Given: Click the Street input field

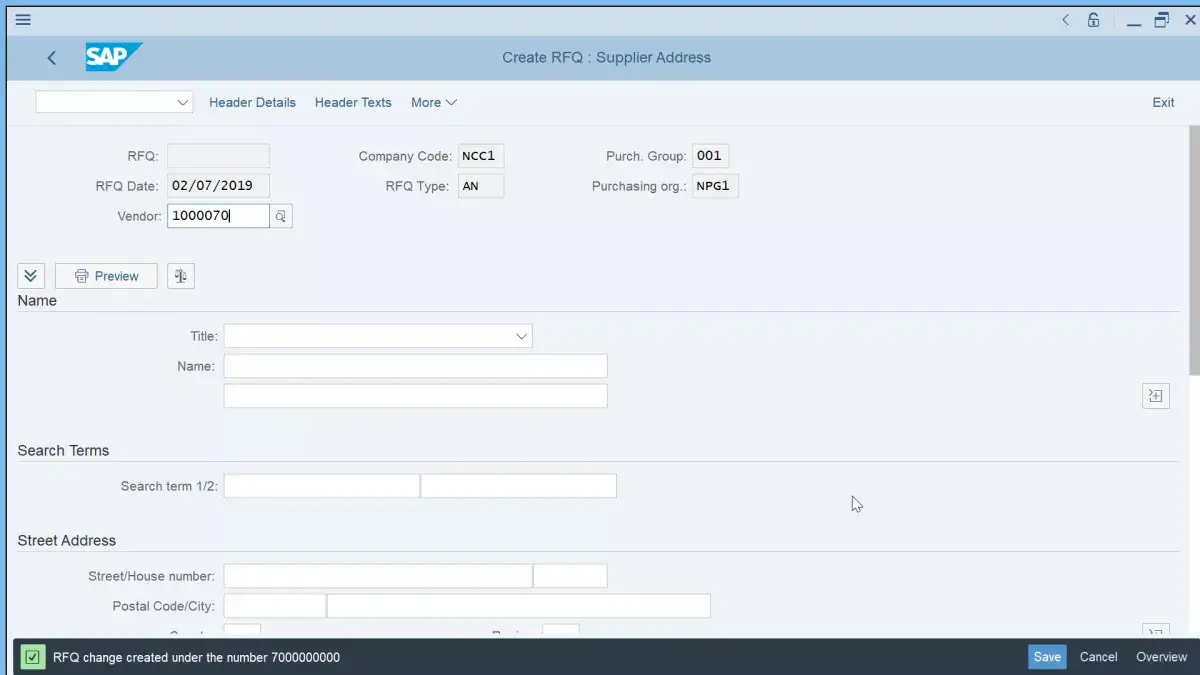Looking at the screenshot, I should (x=378, y=576).
